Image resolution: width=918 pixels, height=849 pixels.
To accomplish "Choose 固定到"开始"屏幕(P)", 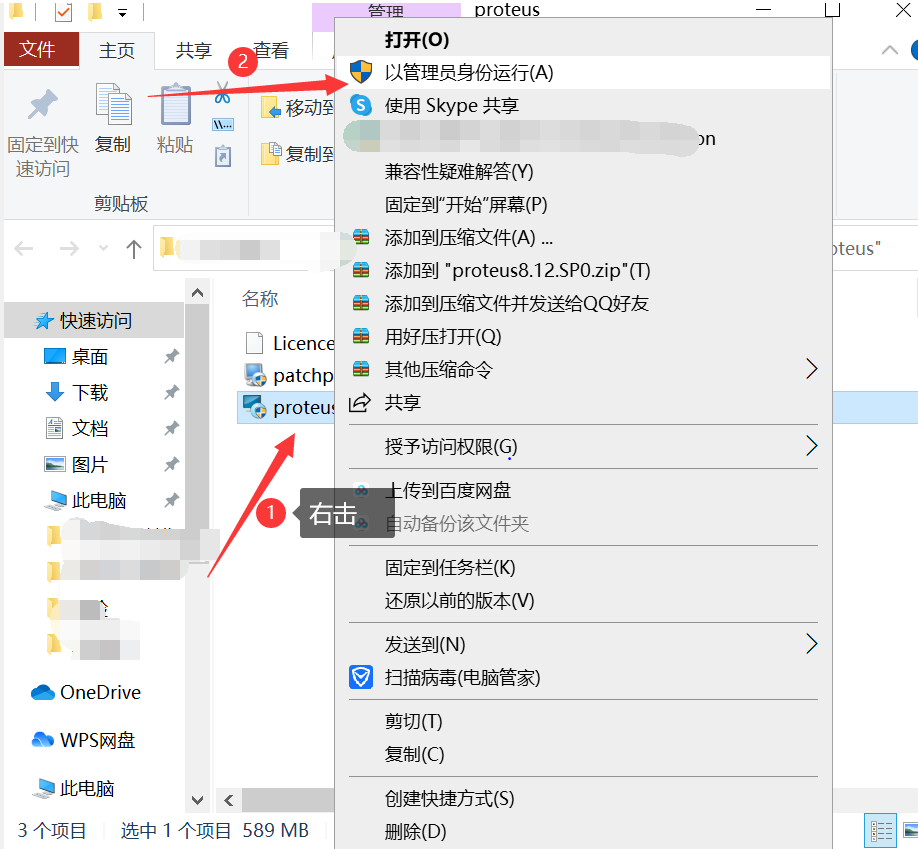I will 584,204.
